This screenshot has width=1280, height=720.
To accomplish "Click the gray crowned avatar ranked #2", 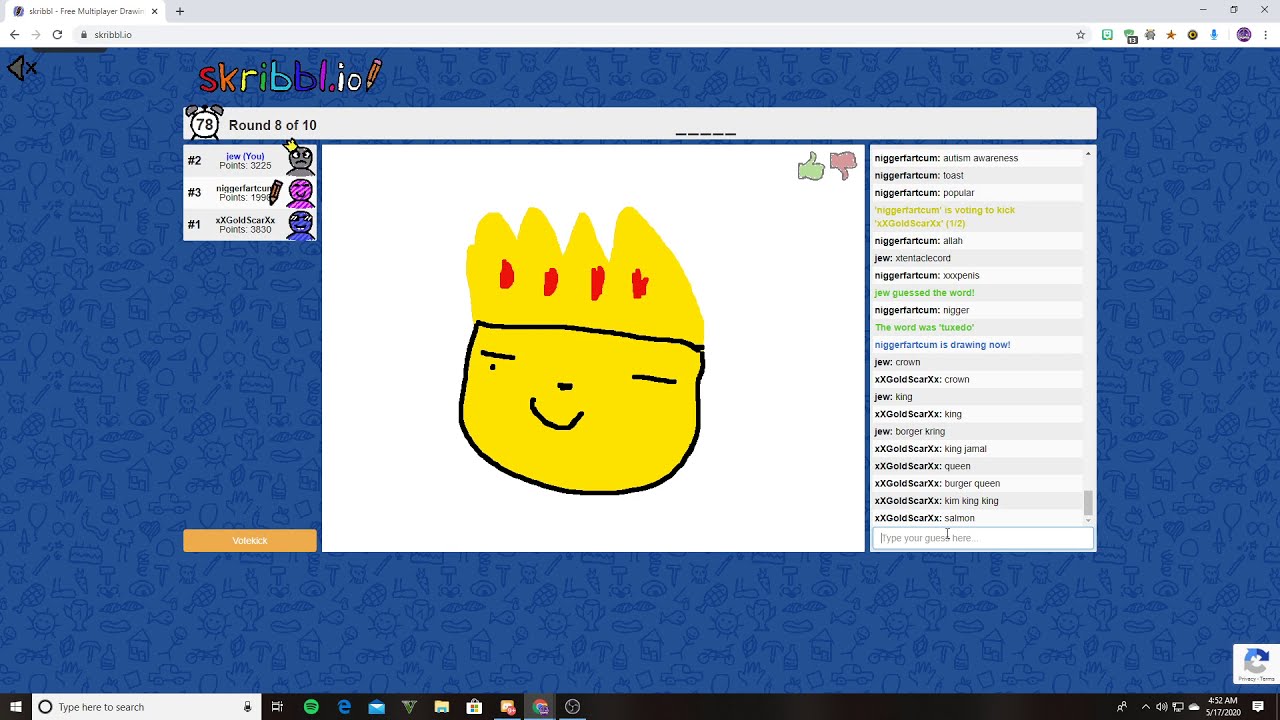I will coord(299,158).
